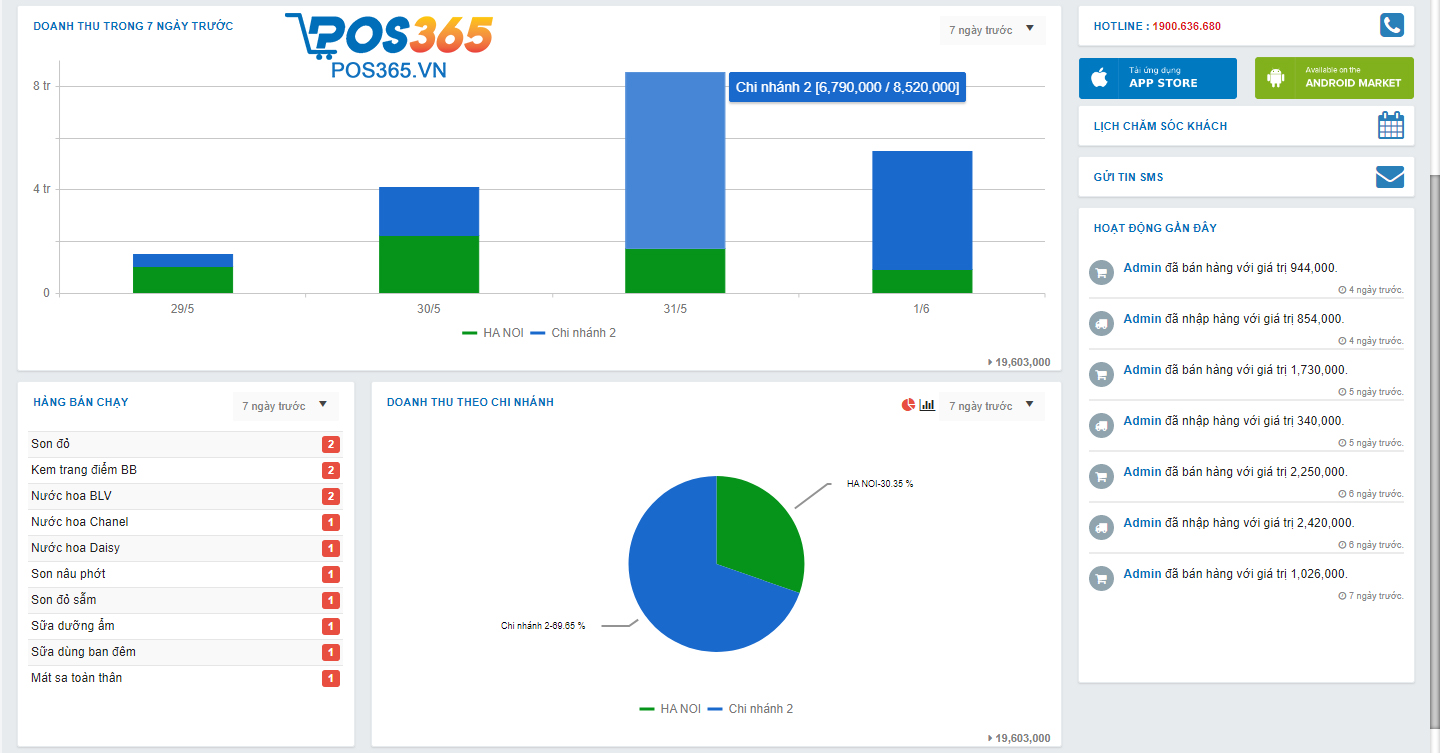Image resolution: width=1440 pixels, height=753 pixels.
Task: Toggle Chi nhánh 2 in pie chart legend
Action: 750,708
